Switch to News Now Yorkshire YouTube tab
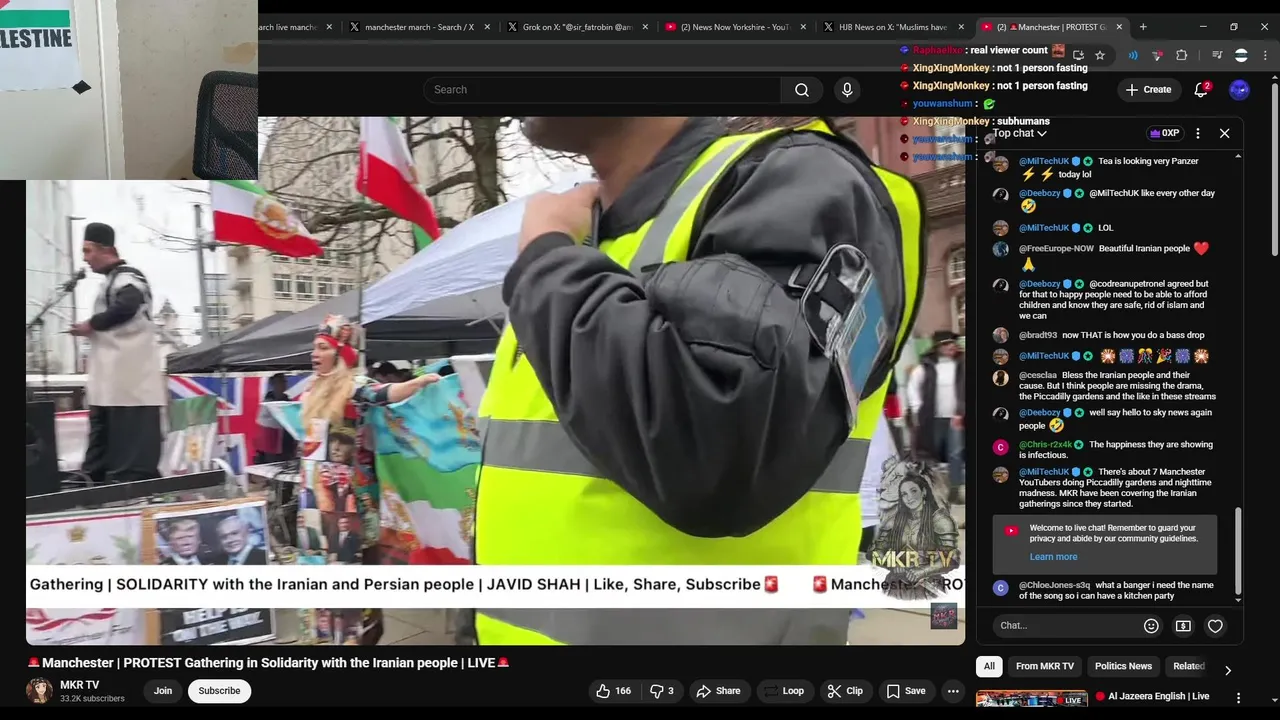The width and height of the screenshot is (1280, 720). [x=734, y=27]
